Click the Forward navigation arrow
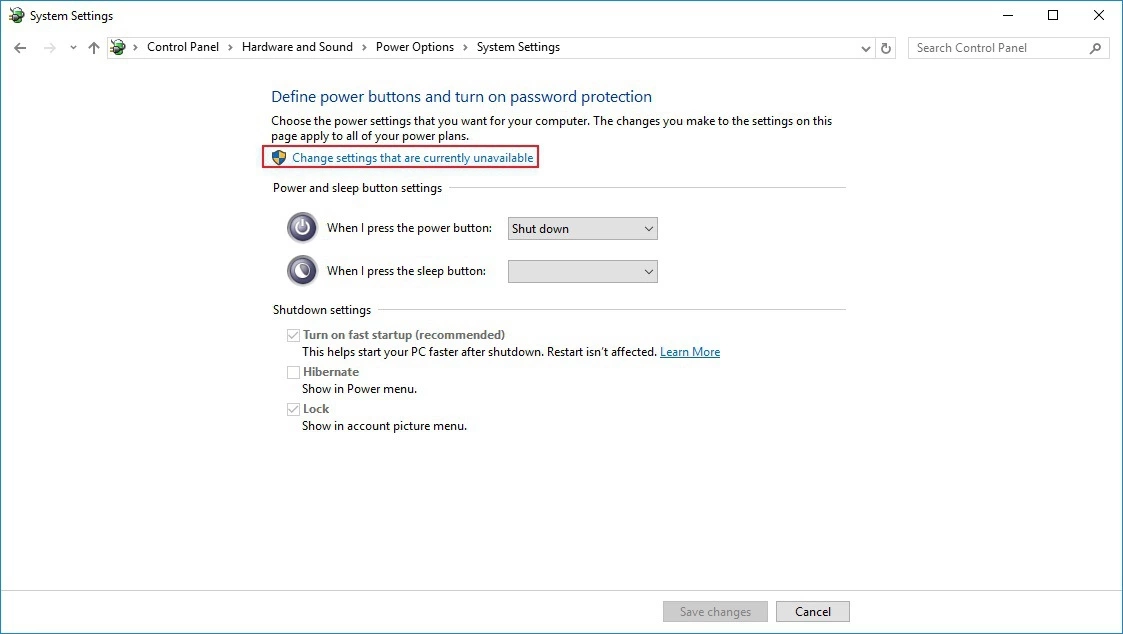Screen dimensions: 1123x634 pos(49,48)
